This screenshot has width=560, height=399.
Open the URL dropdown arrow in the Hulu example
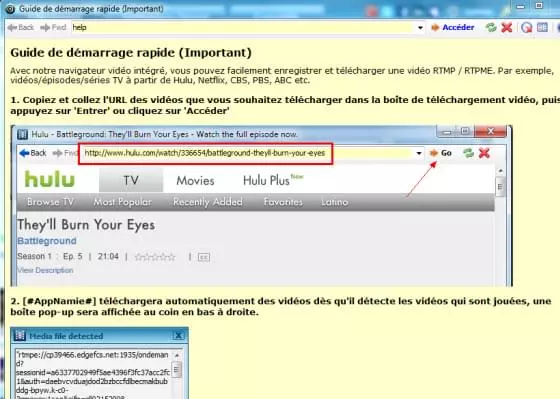point(419,154)
